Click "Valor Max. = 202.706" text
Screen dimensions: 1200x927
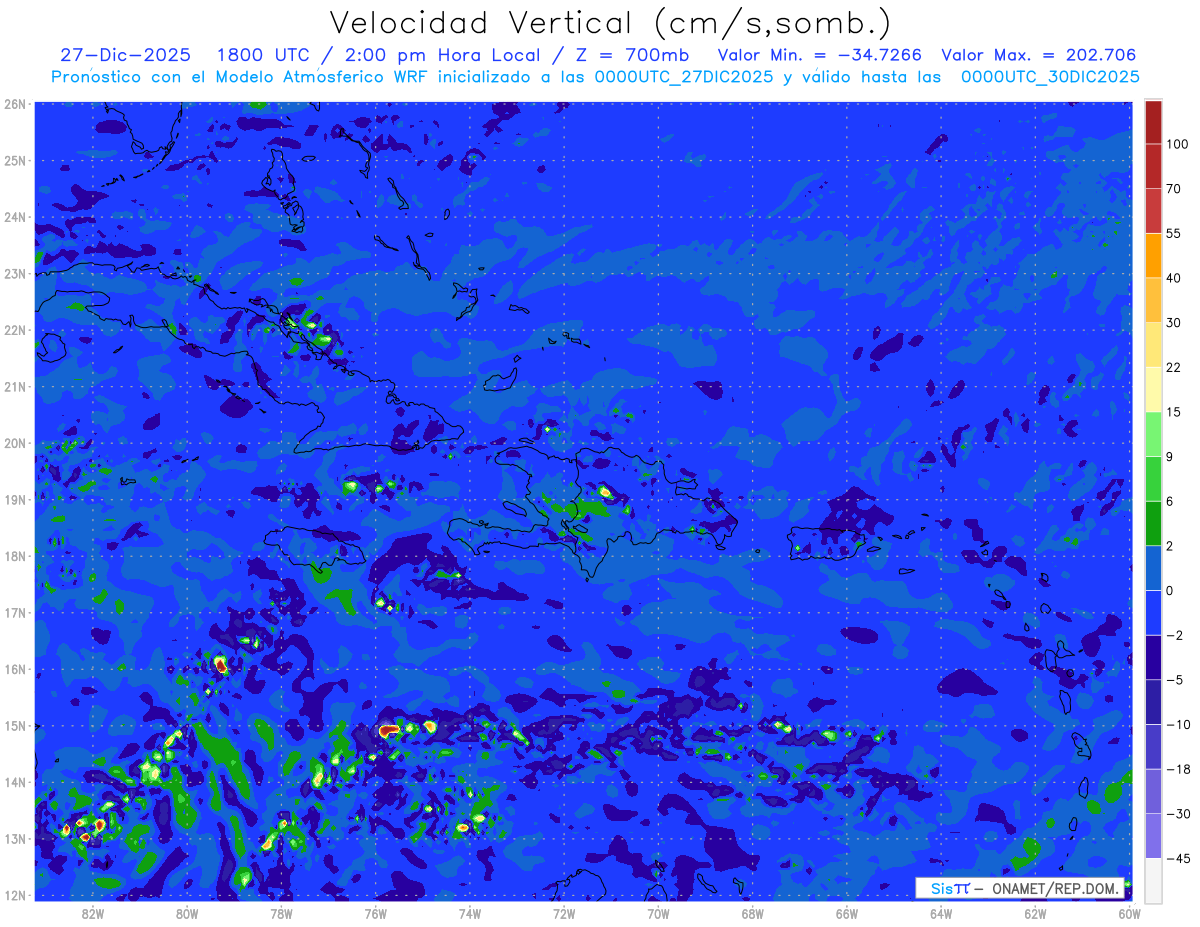coord(1039,55)
